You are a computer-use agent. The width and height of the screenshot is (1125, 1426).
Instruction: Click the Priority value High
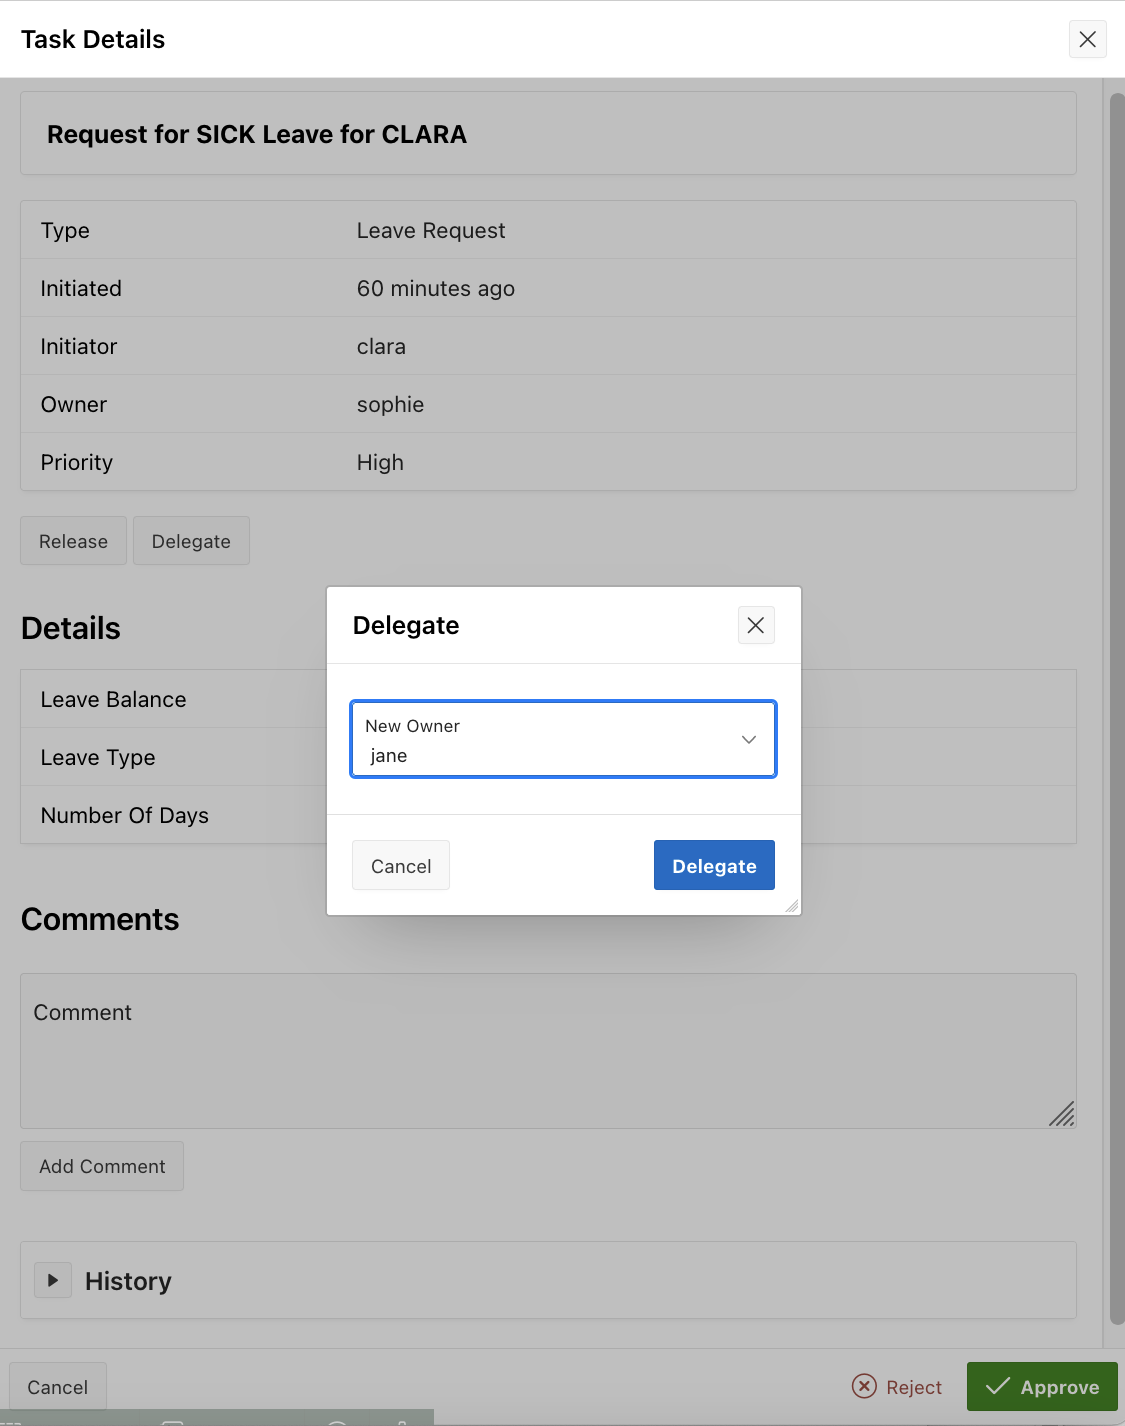point(380,462)
